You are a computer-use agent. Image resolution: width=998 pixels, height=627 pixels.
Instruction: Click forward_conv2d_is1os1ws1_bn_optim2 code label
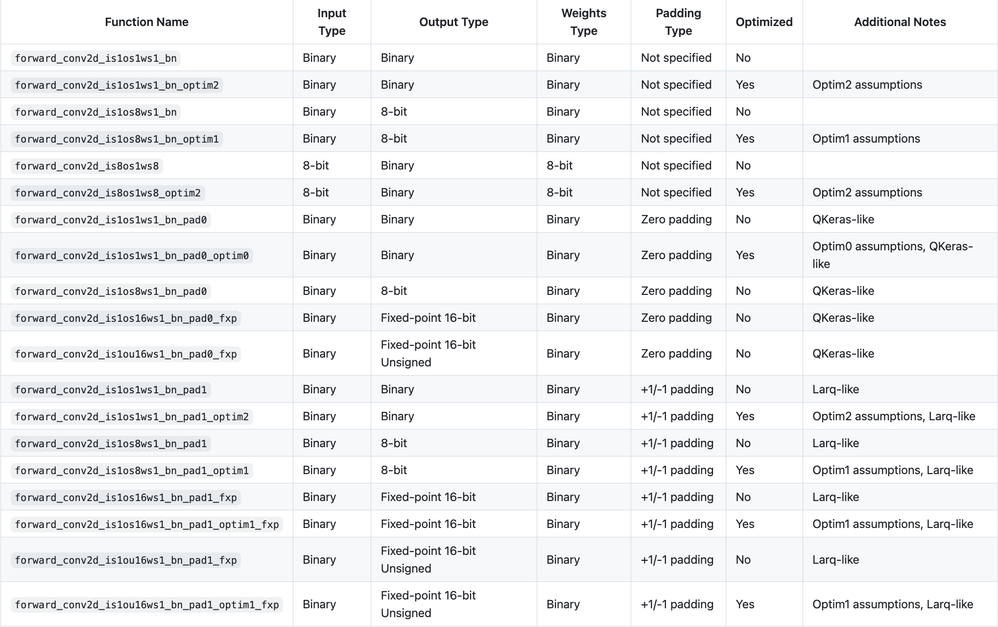(117, 85)
